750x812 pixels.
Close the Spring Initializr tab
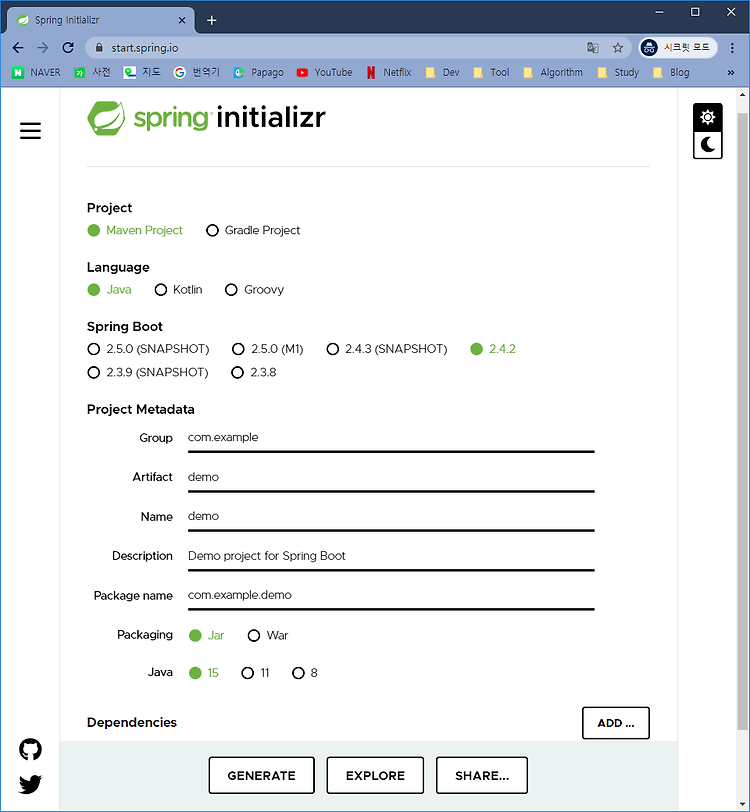pyautogui.click(x=182, y=20)
